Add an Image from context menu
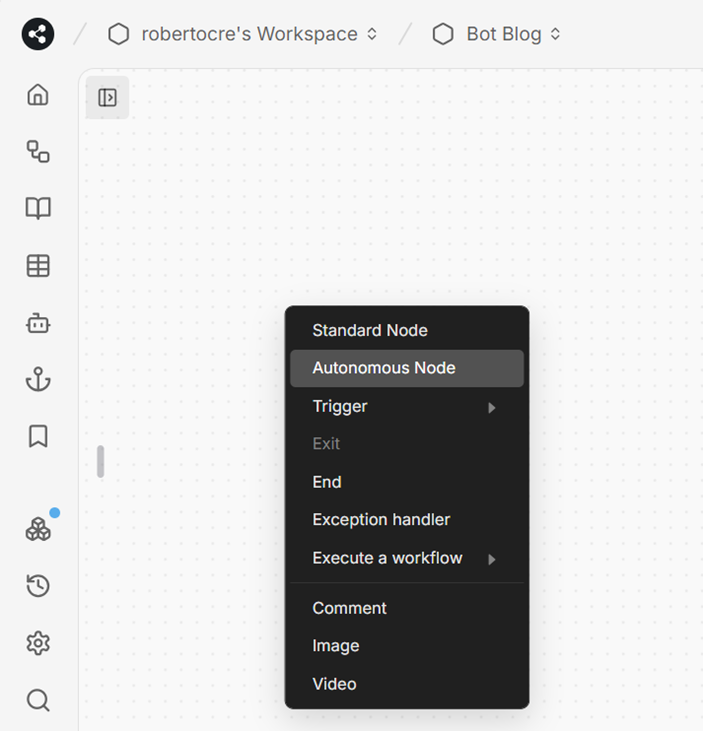Image resolution: width=703 pixels, height=731 pixels. tap(407, 646)
